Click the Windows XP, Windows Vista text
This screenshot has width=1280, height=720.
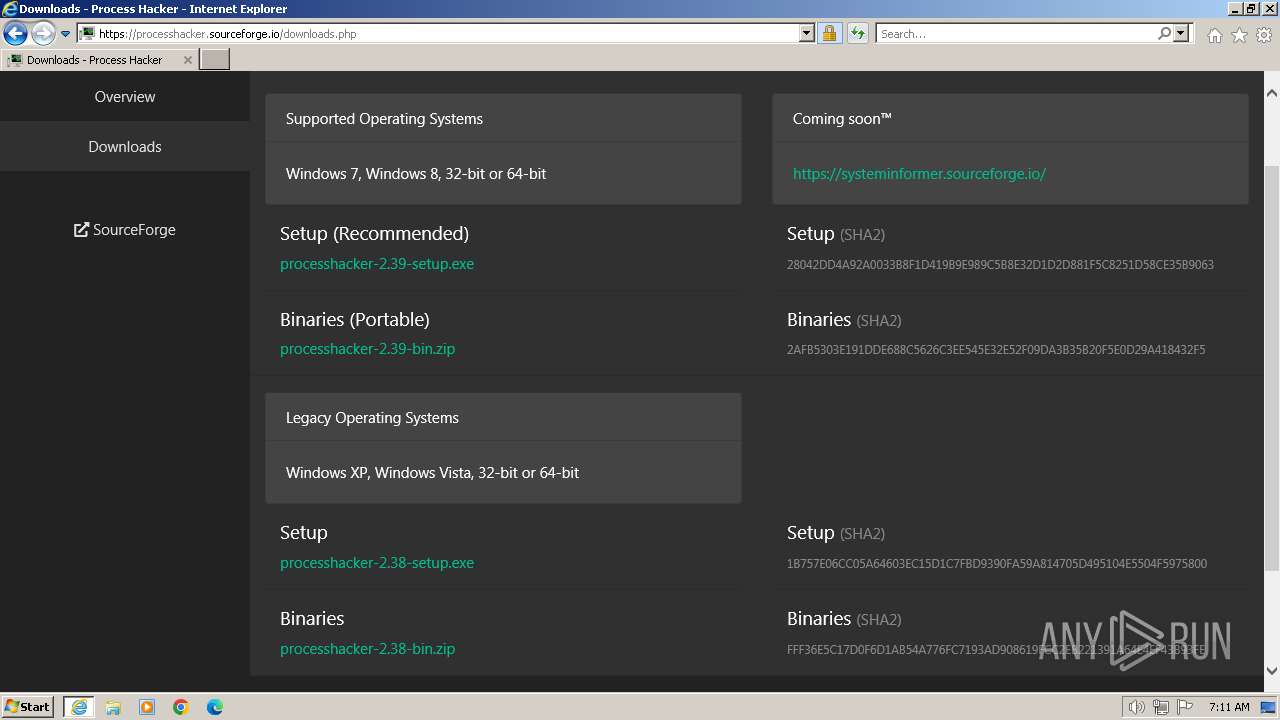(x=432, y=472)
